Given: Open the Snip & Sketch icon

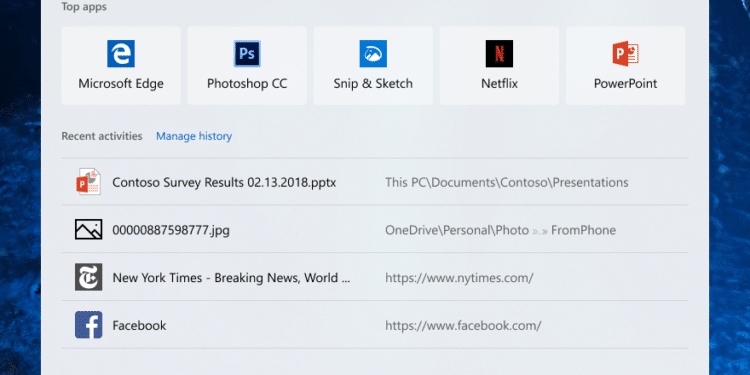Looking at the screenshot, I should (373, 54).
